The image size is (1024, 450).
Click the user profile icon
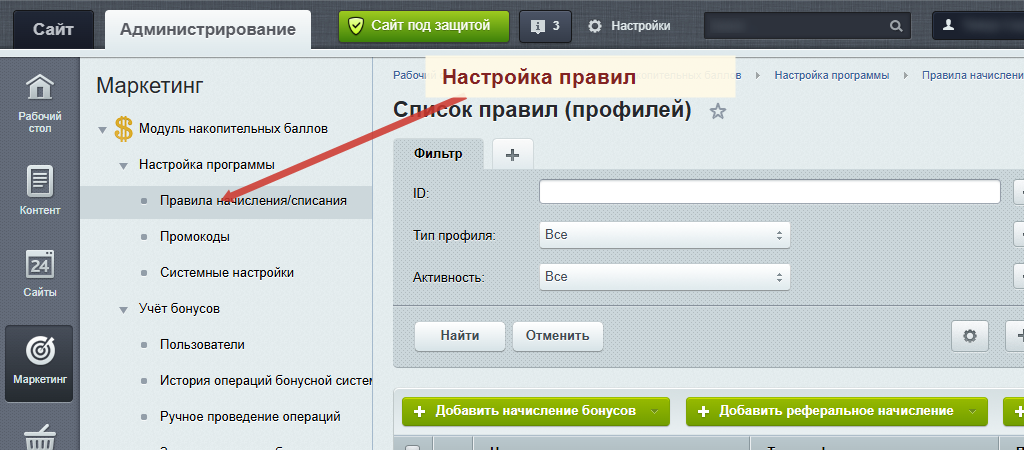948,25
